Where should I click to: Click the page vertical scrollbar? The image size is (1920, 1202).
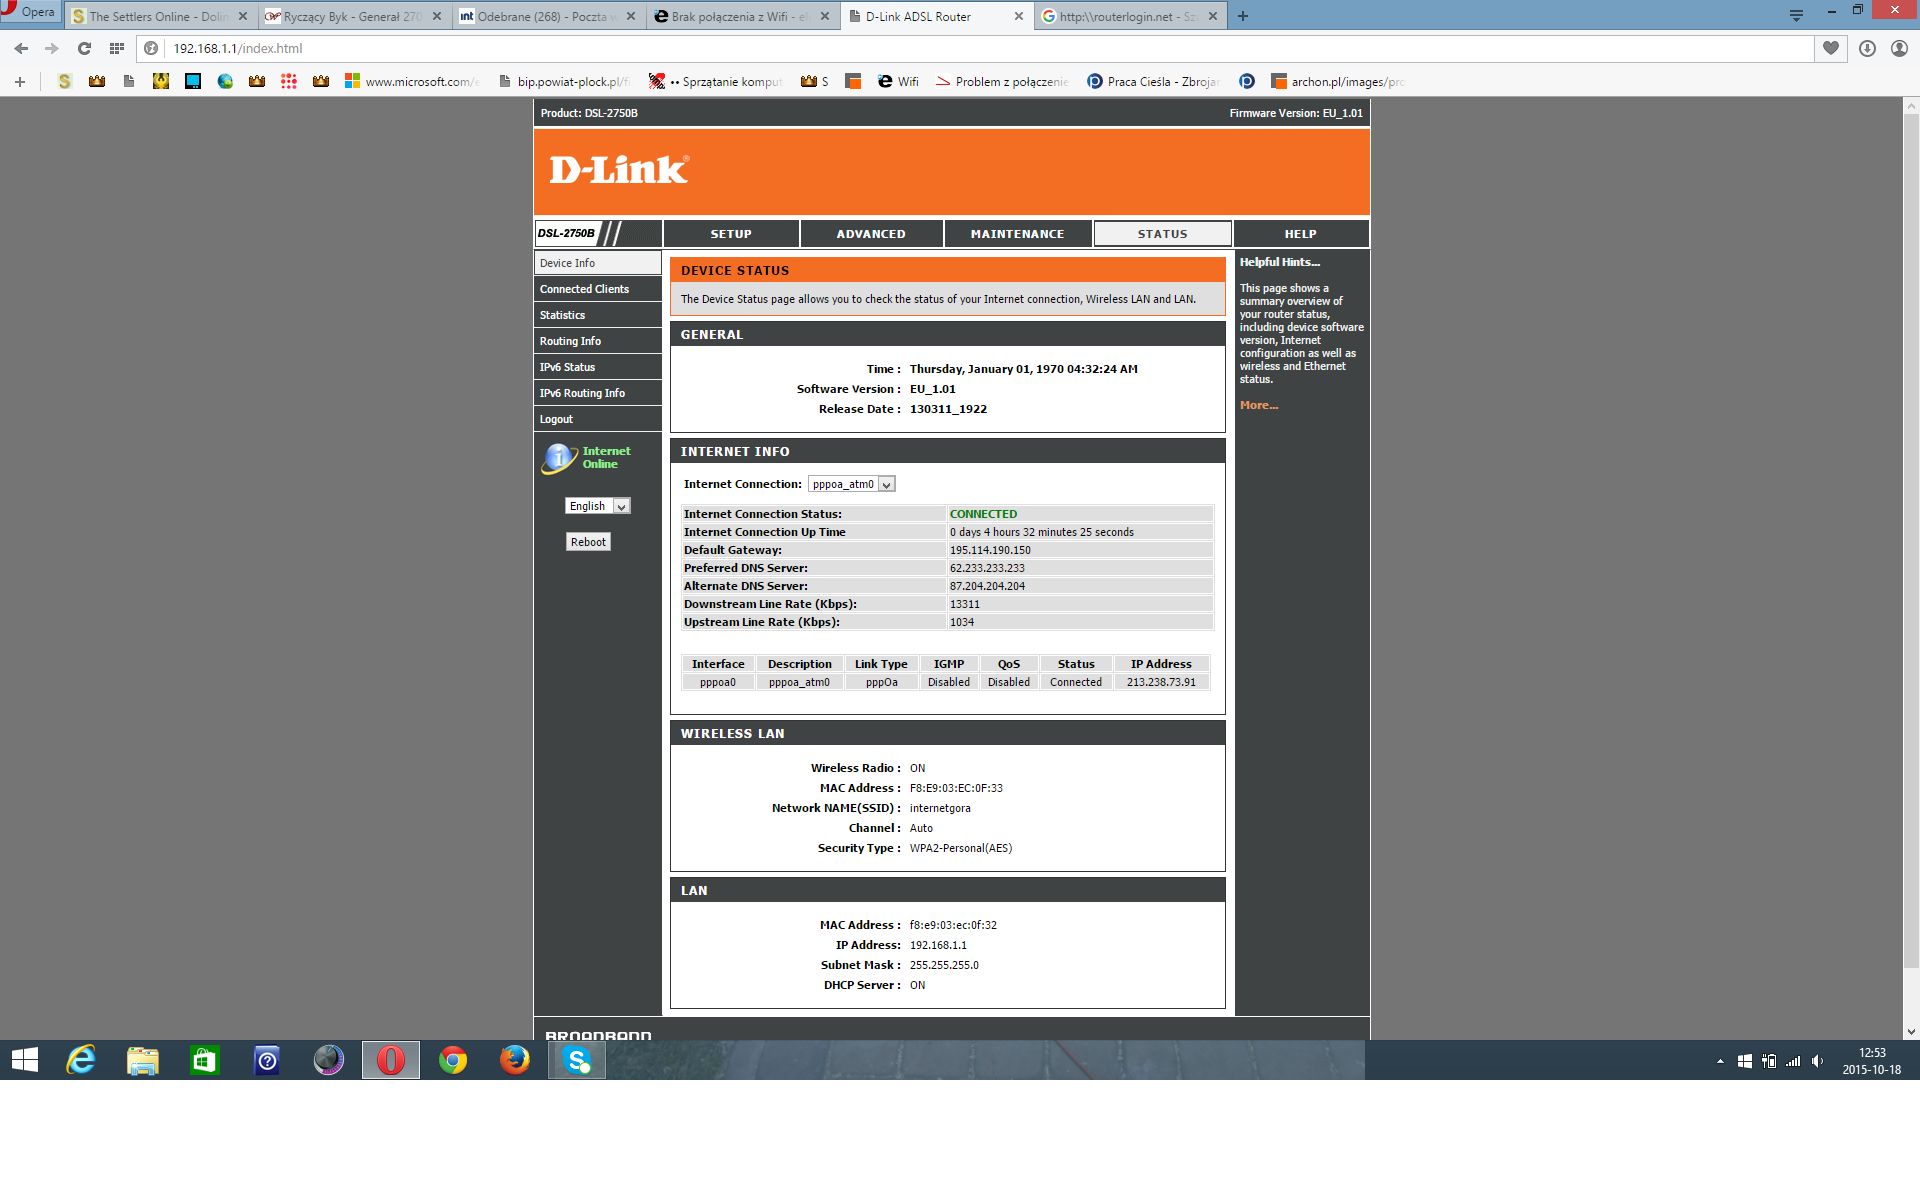[1911, 540]
